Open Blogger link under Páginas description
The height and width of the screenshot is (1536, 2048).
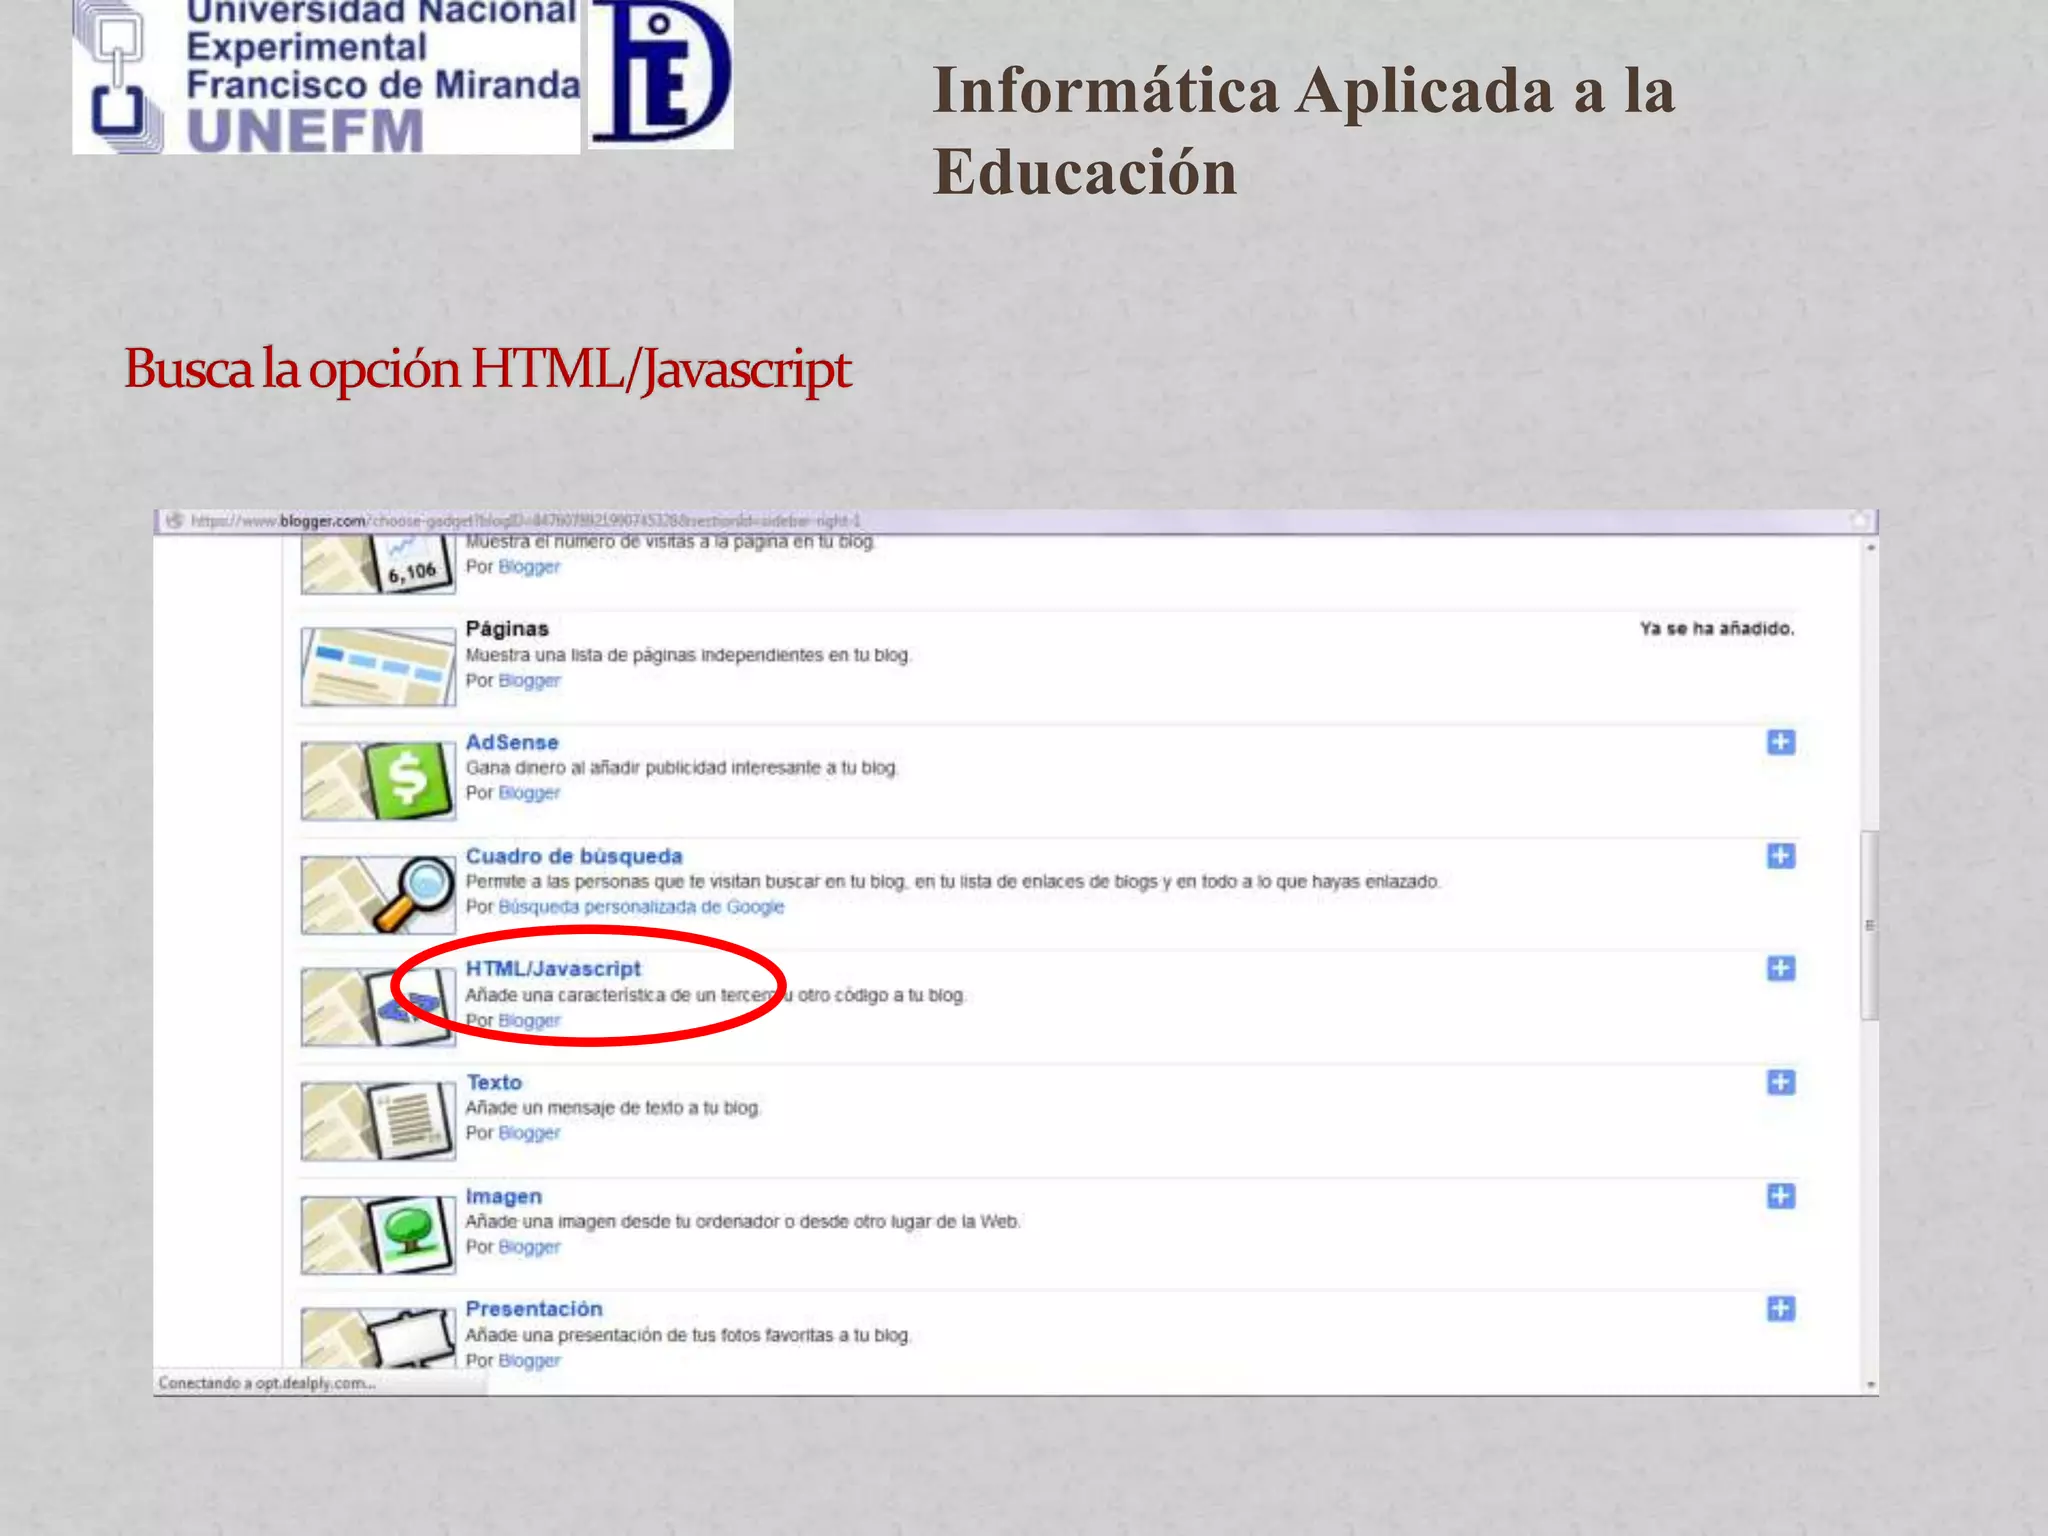[x=529, y=681]
